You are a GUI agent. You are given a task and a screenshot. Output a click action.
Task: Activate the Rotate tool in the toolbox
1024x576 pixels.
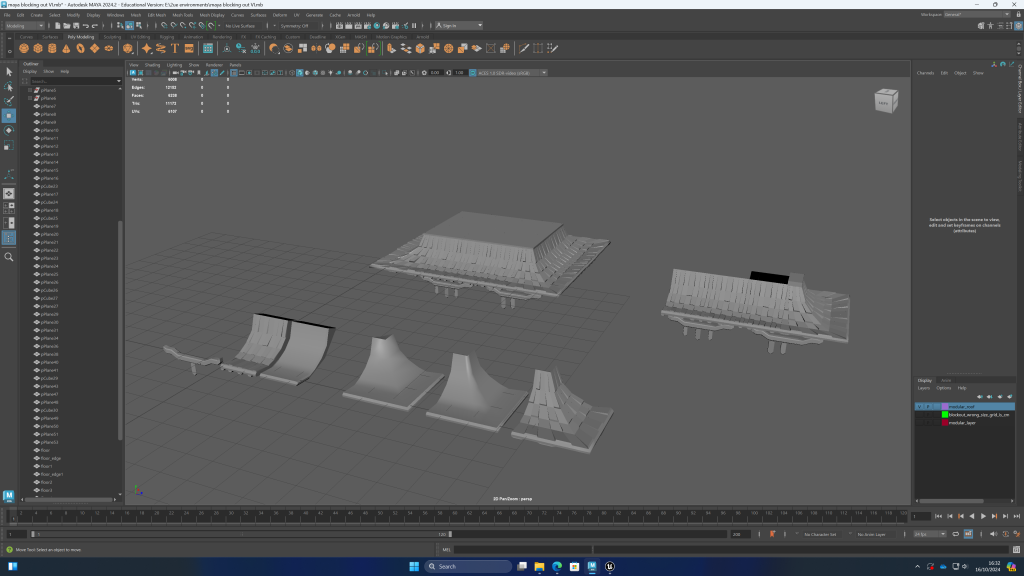9,130
